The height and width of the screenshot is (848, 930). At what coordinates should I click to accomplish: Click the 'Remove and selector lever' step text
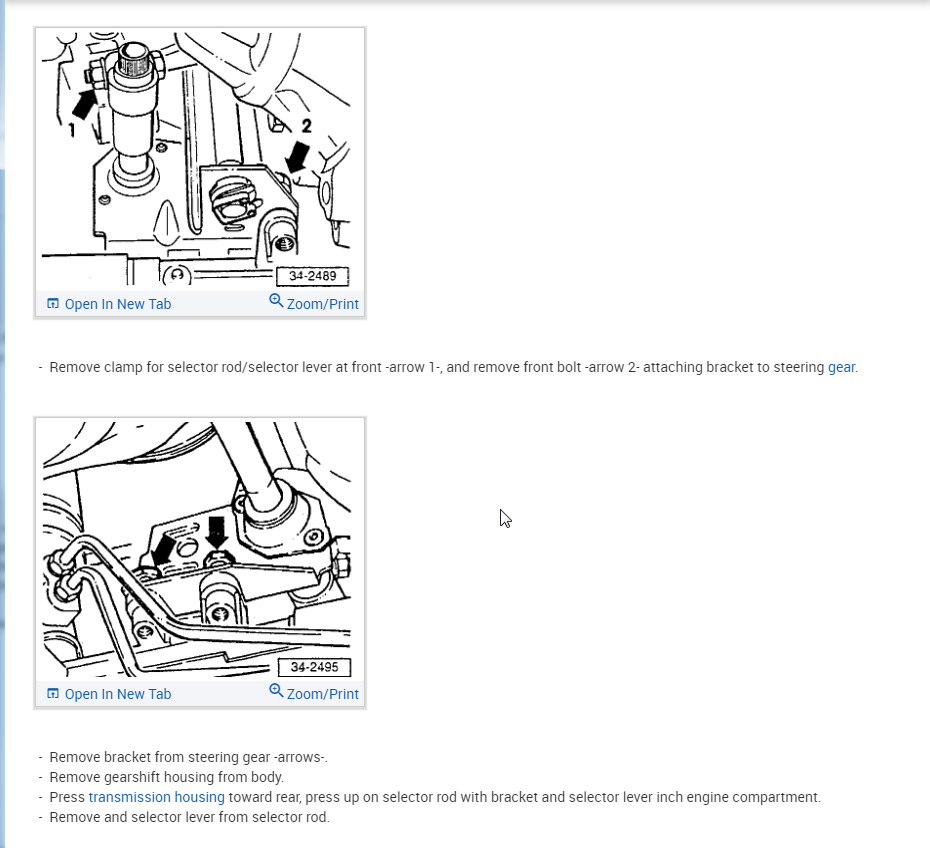189,817
